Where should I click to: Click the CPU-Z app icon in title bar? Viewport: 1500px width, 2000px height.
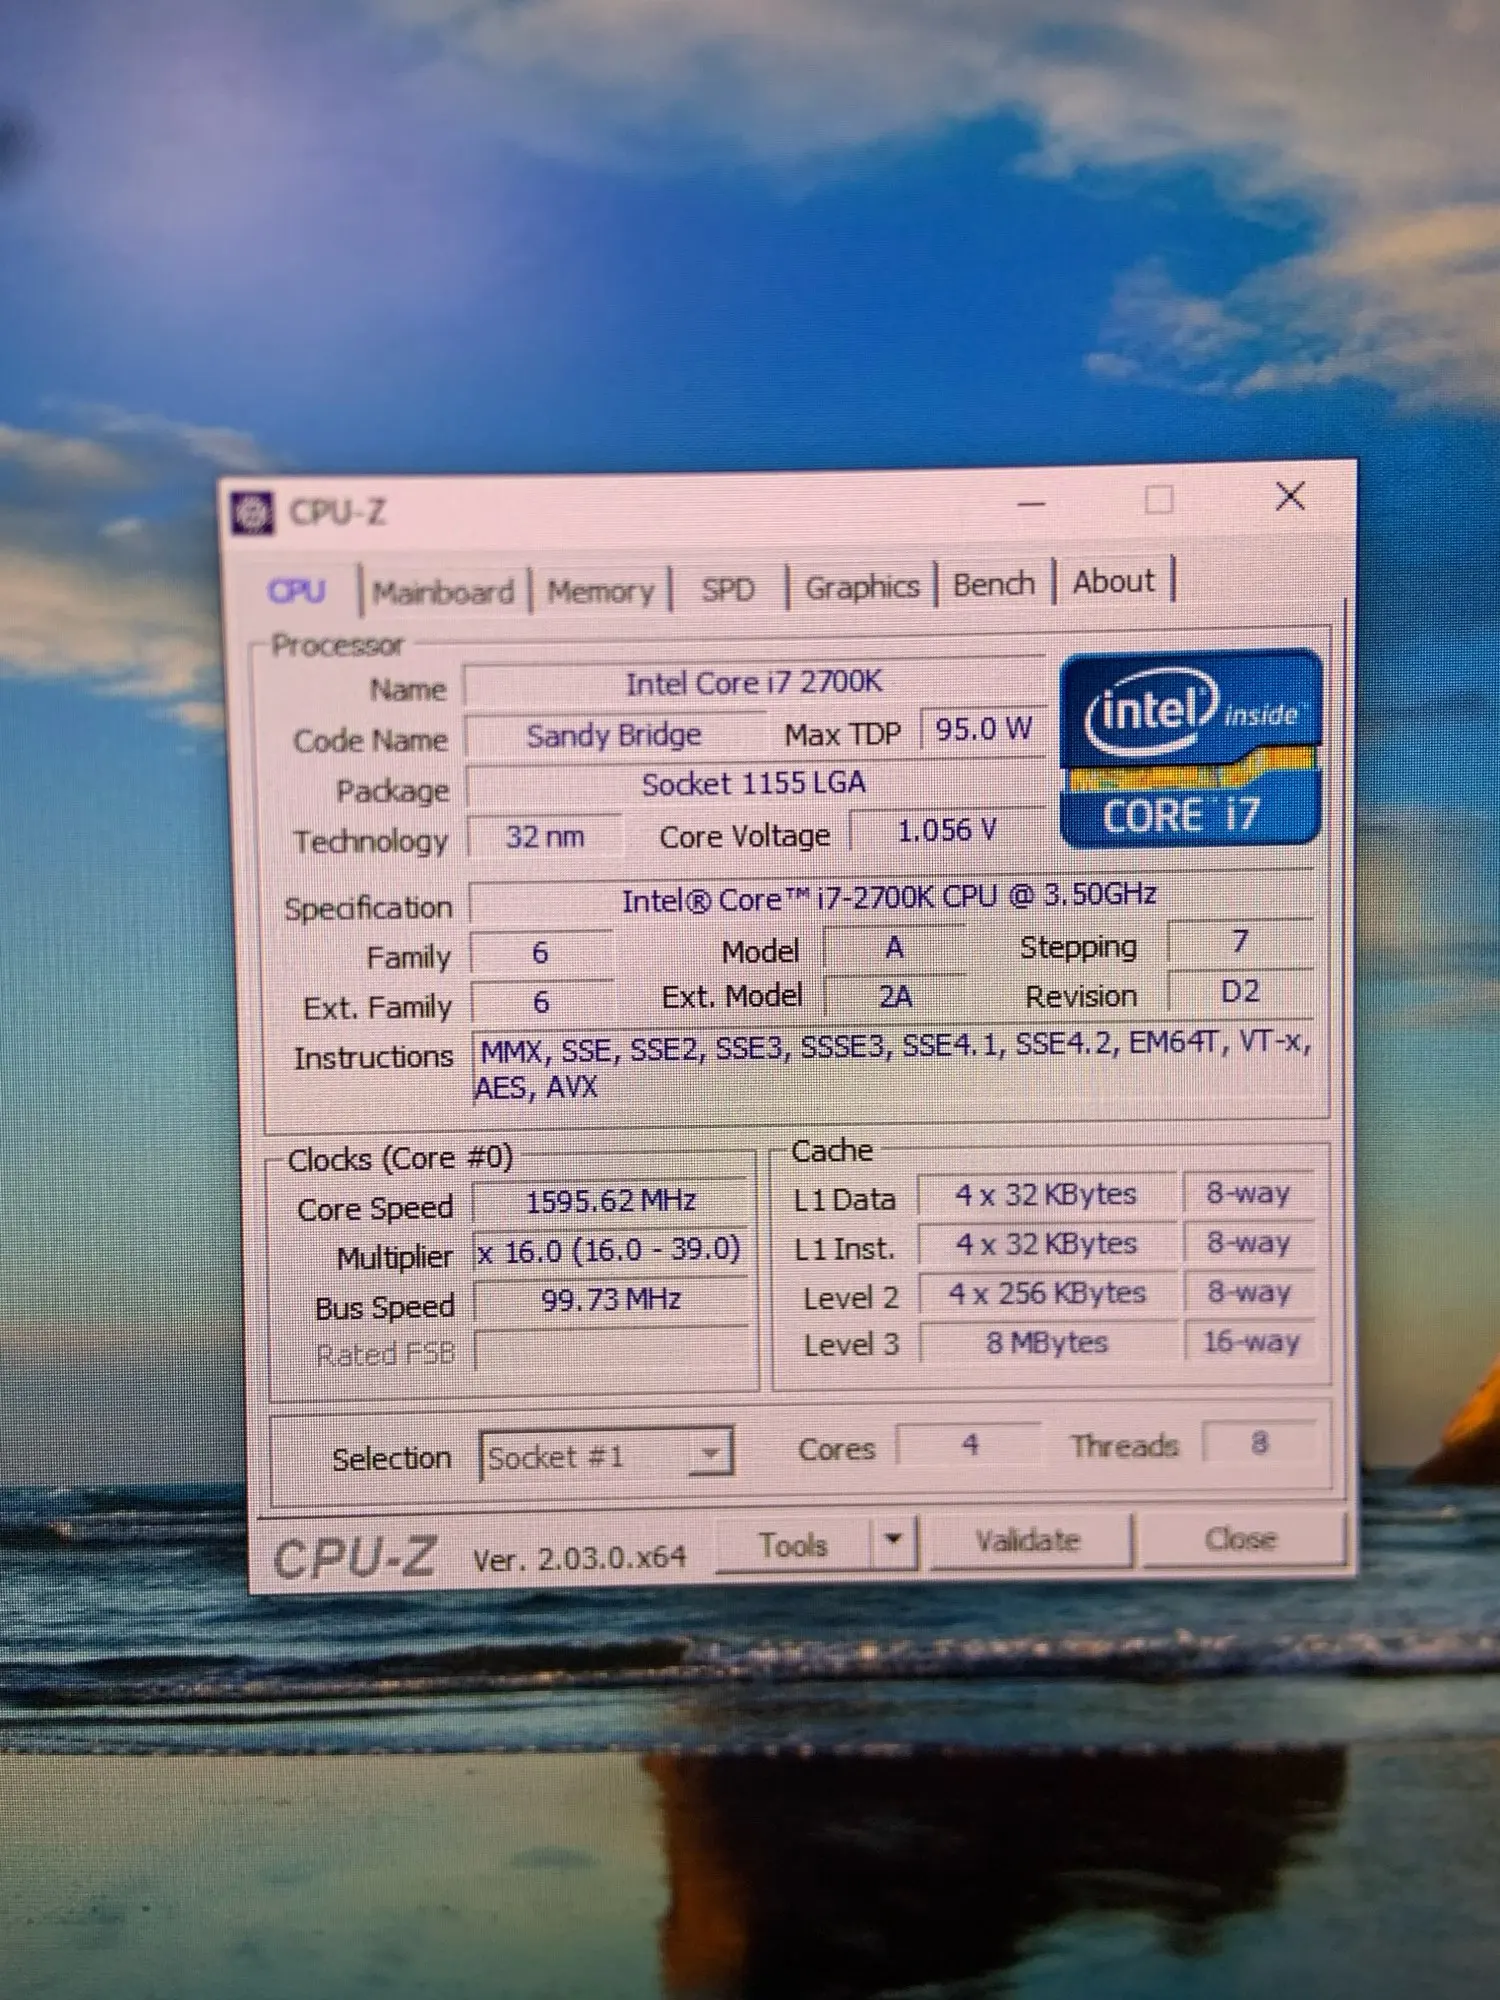(x=252, y=513)
